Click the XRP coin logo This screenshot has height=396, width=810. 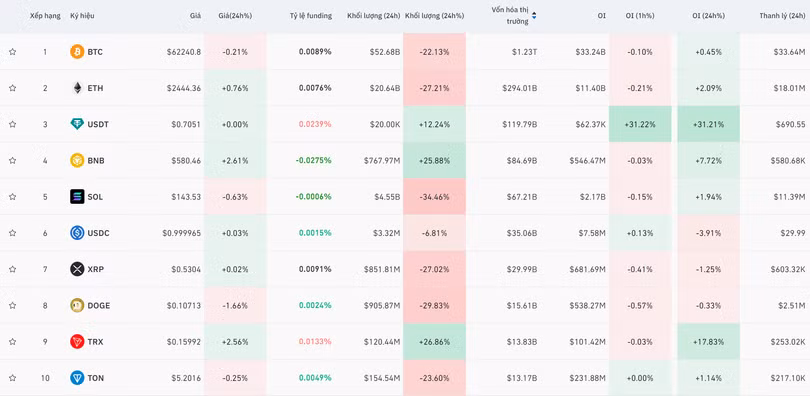tap(77, 269)
